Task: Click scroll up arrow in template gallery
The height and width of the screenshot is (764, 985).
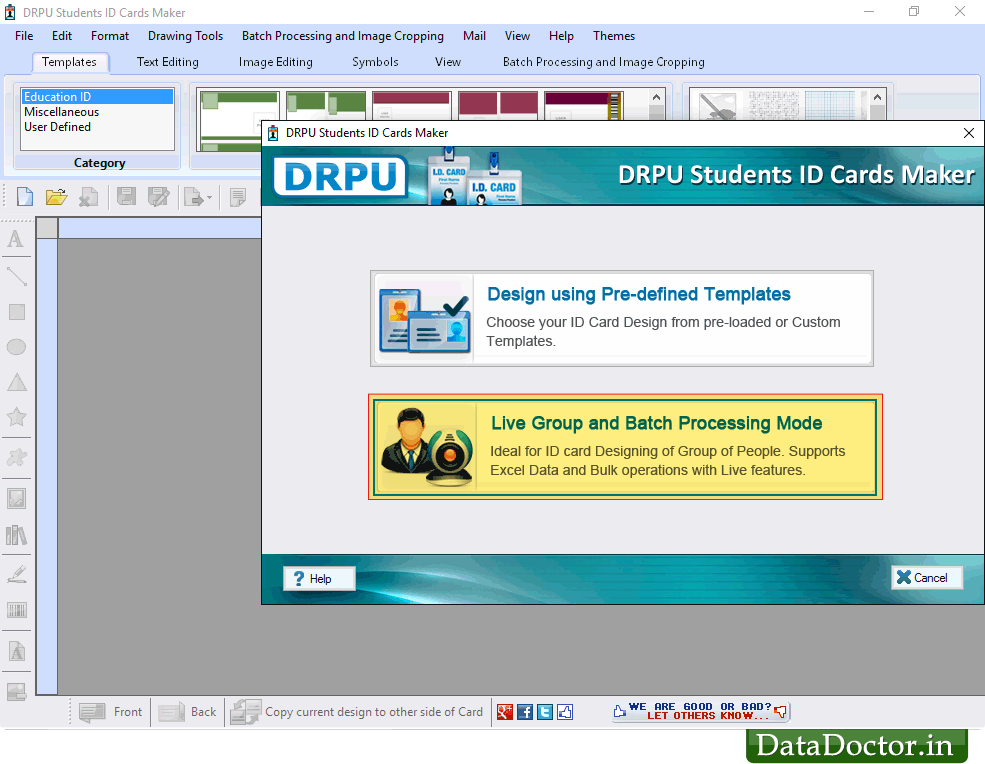Action: tap(656, 97)
